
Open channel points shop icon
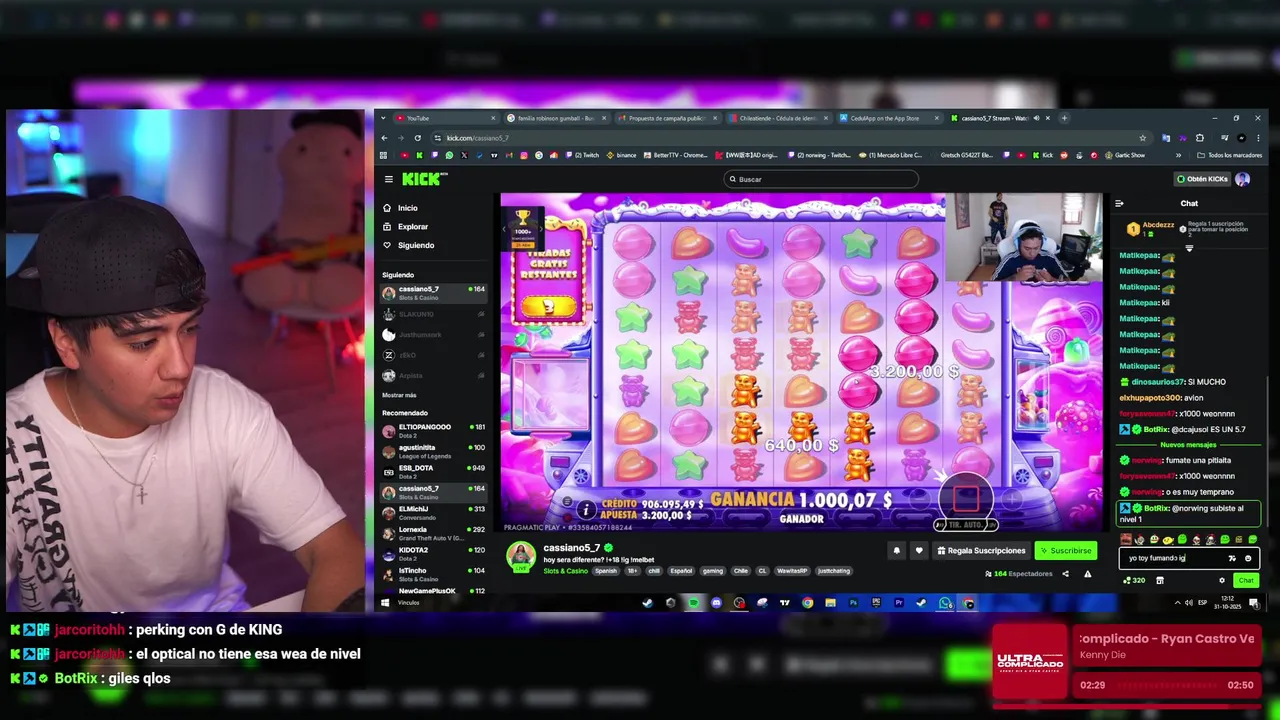click(1160, 580)
